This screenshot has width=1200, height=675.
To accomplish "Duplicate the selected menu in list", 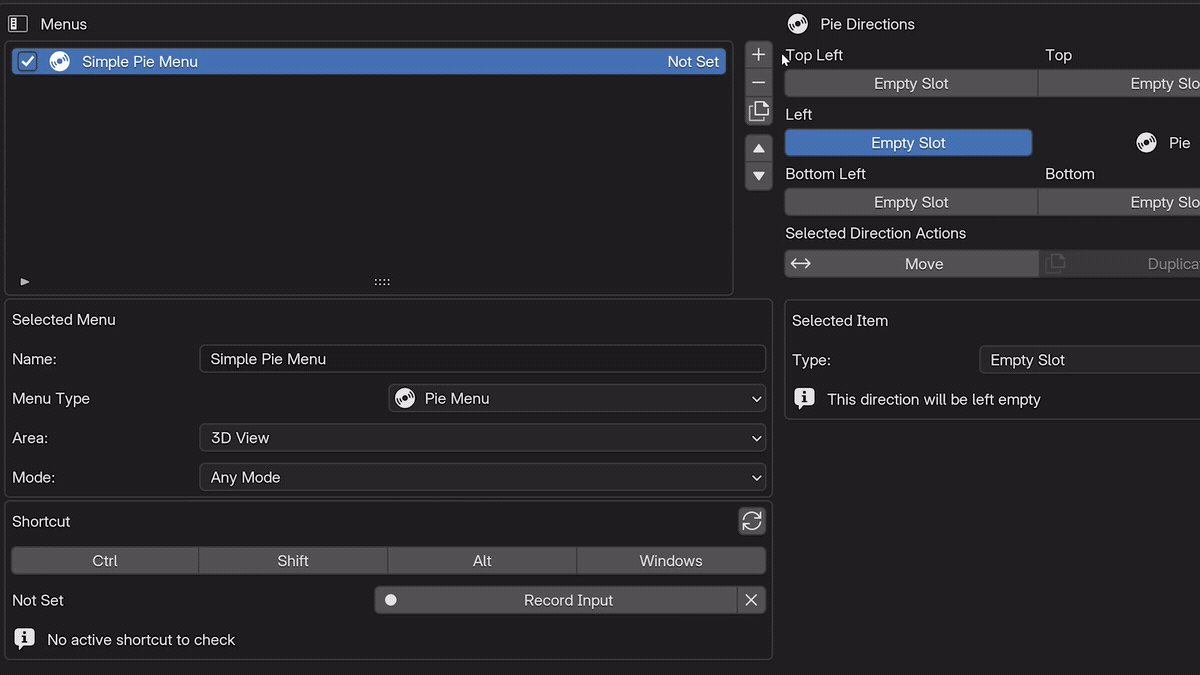I will 759,111.
